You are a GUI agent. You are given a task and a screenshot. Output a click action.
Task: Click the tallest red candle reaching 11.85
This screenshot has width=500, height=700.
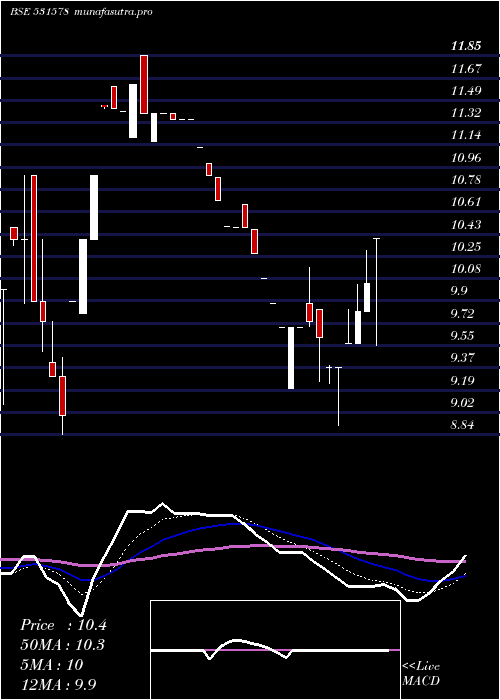pyautogui.click(x=144, y=84)
